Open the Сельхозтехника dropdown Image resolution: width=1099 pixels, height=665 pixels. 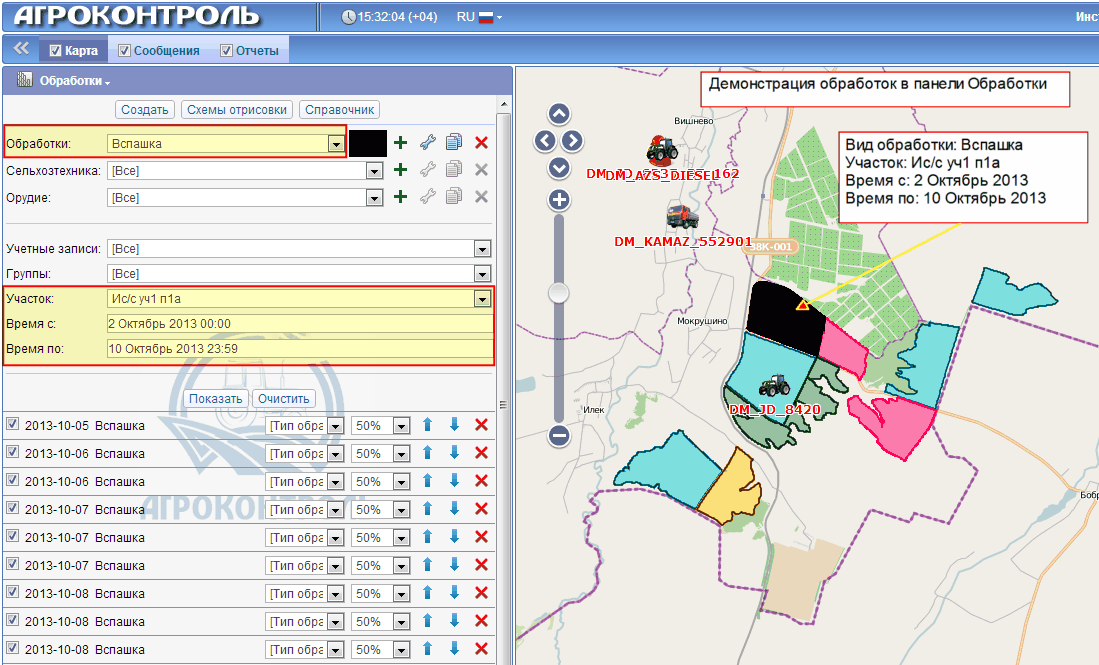click(x=374, y=171)
